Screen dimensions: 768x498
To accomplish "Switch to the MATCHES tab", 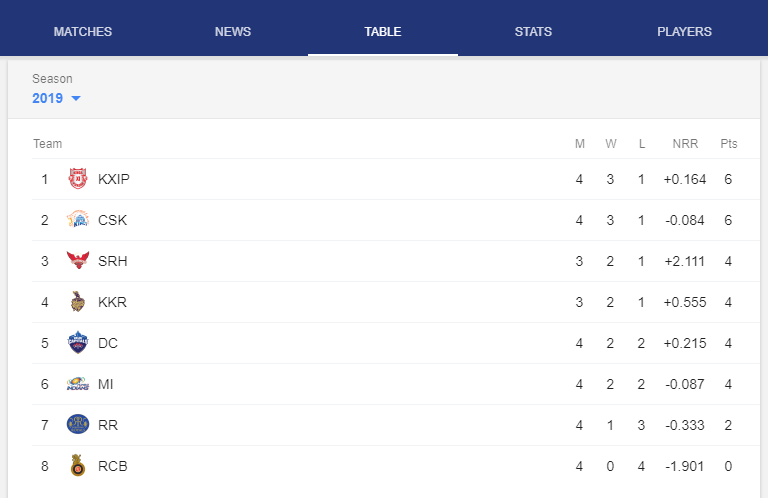I will point(83,32).
